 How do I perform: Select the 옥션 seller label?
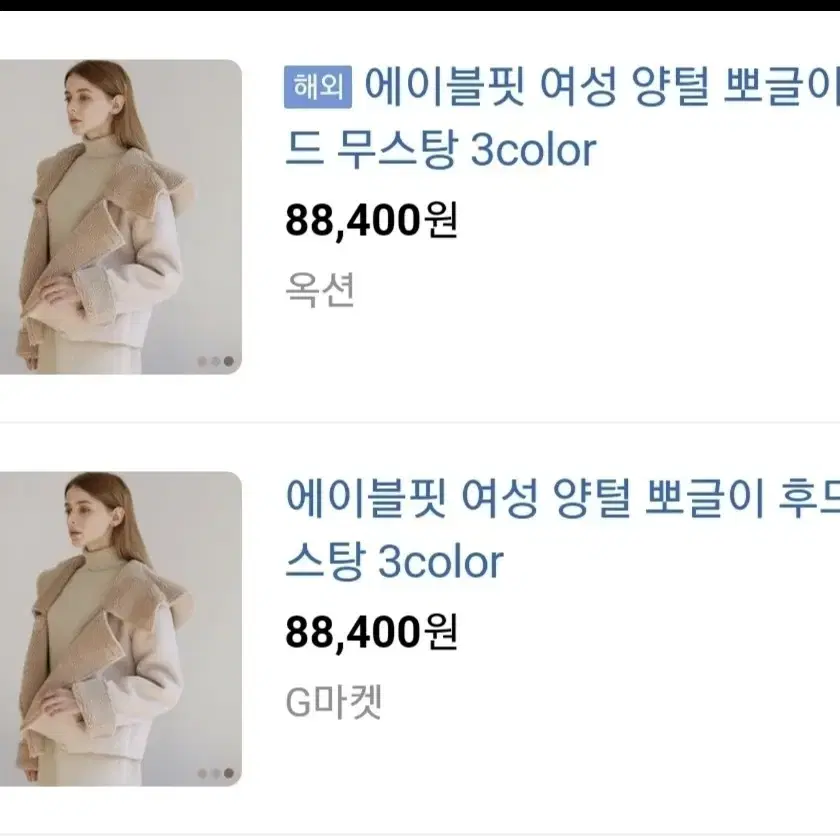319,290
